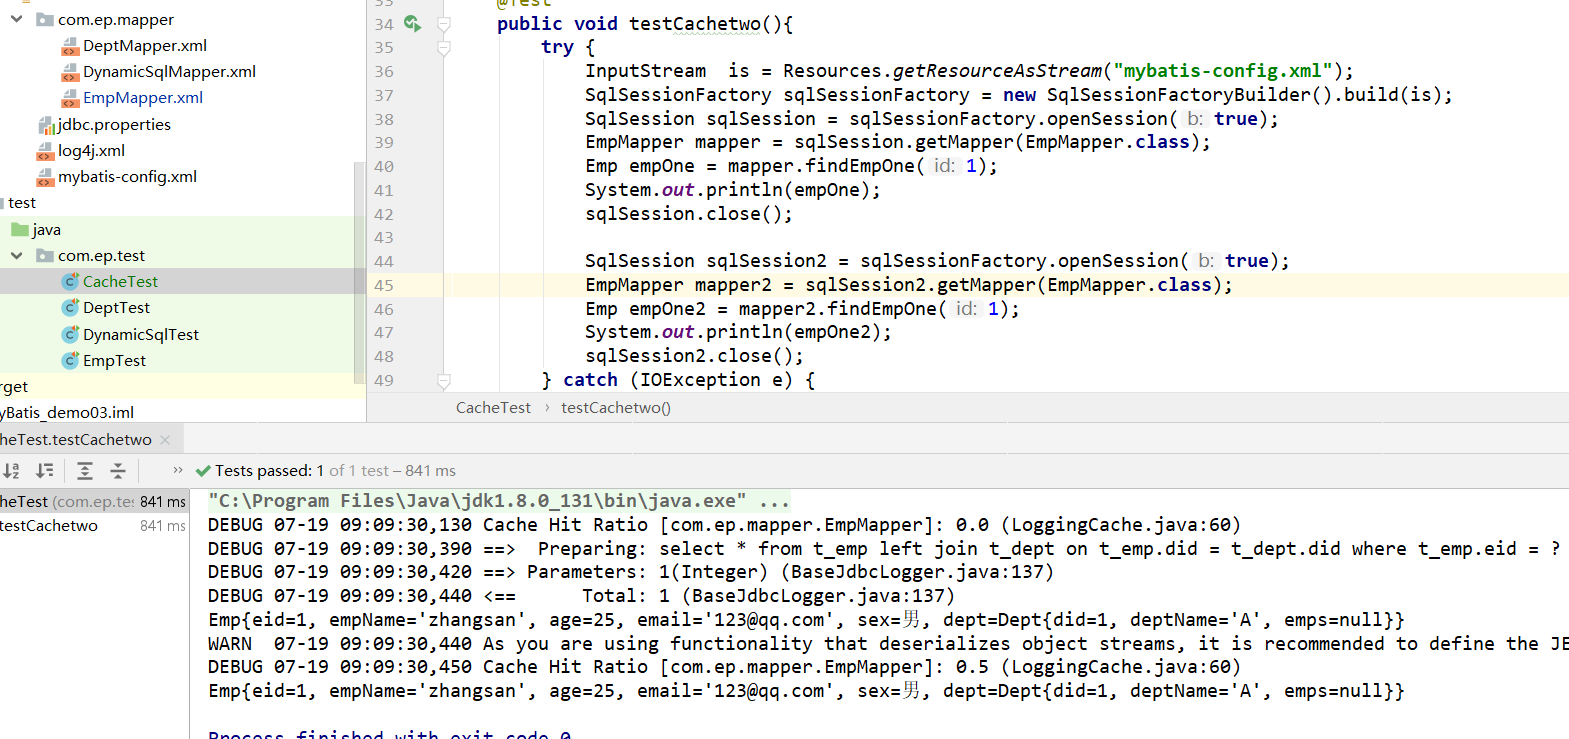Click the green Tests passed checkmark icon
The image size is (1569, 739).
(x=203, y=471)
